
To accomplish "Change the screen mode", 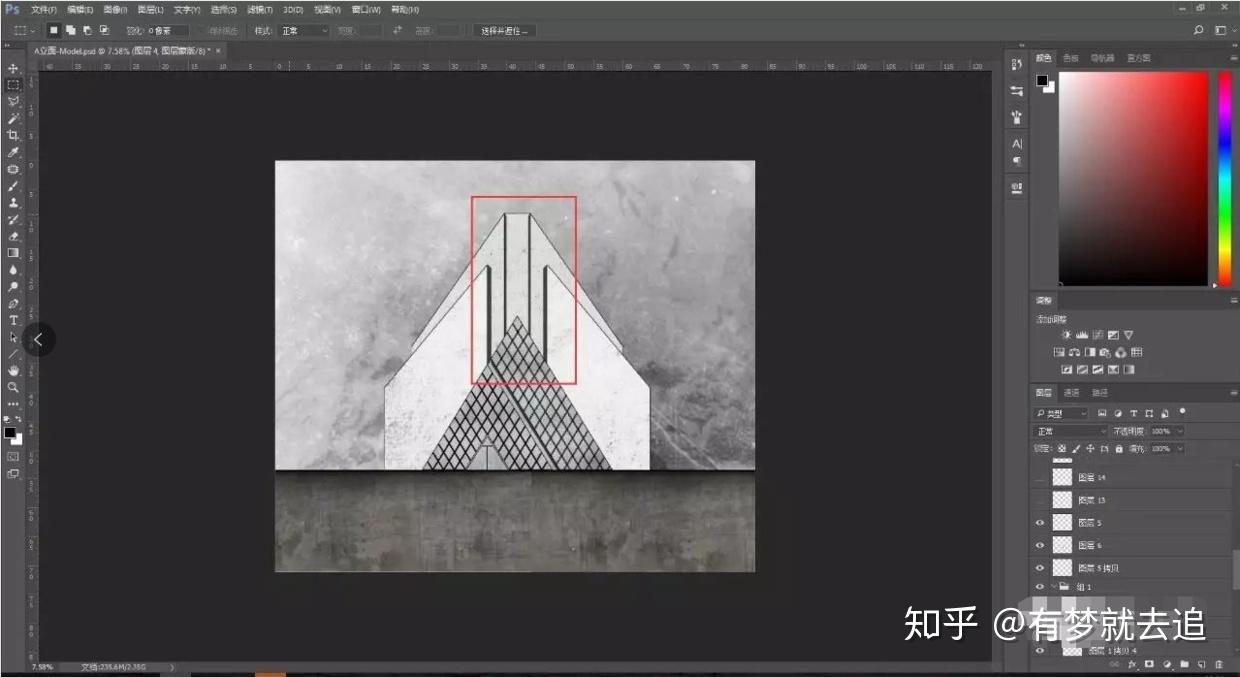I will [13, 473].
